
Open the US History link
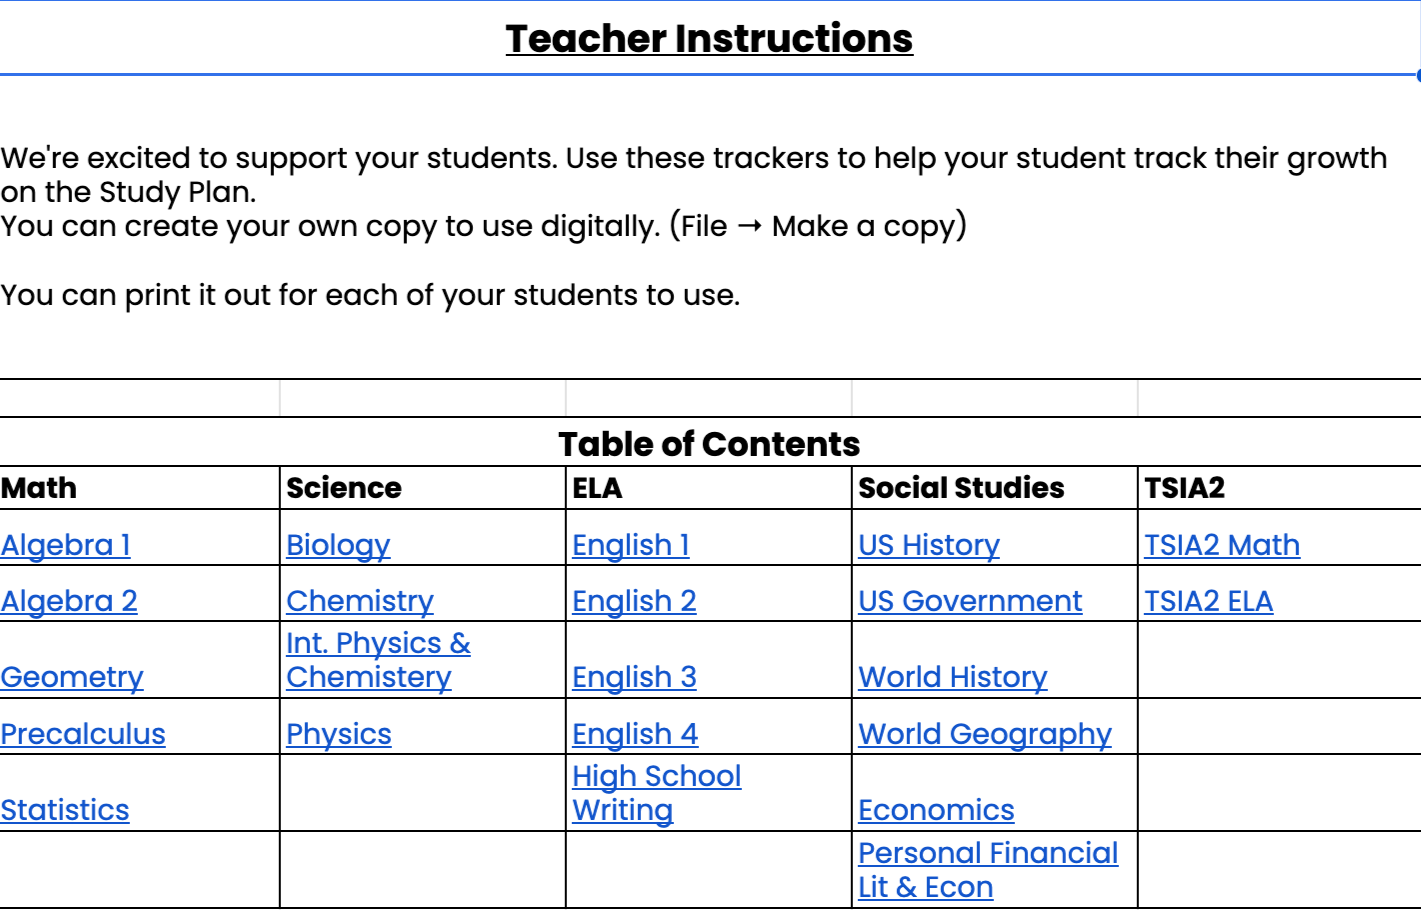[929, 545]
